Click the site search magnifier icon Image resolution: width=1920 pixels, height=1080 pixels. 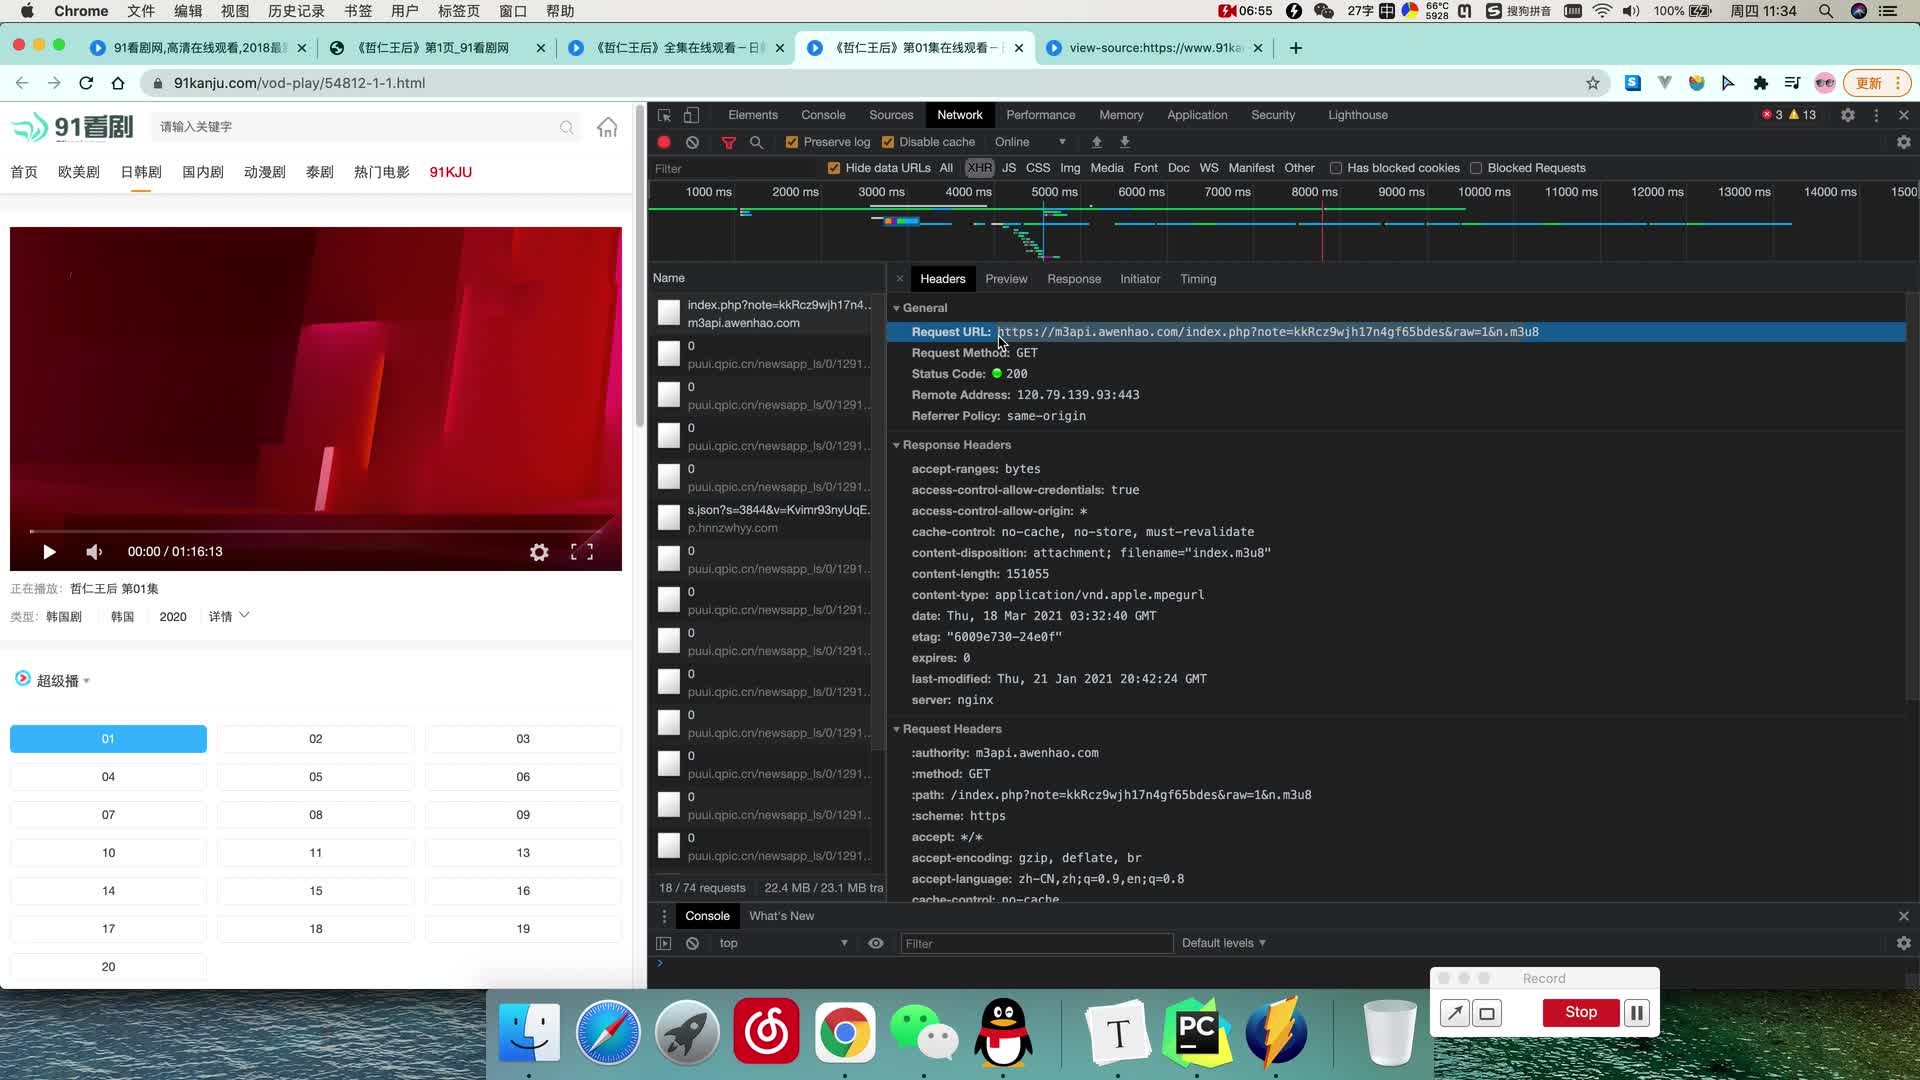click(567, 127)
